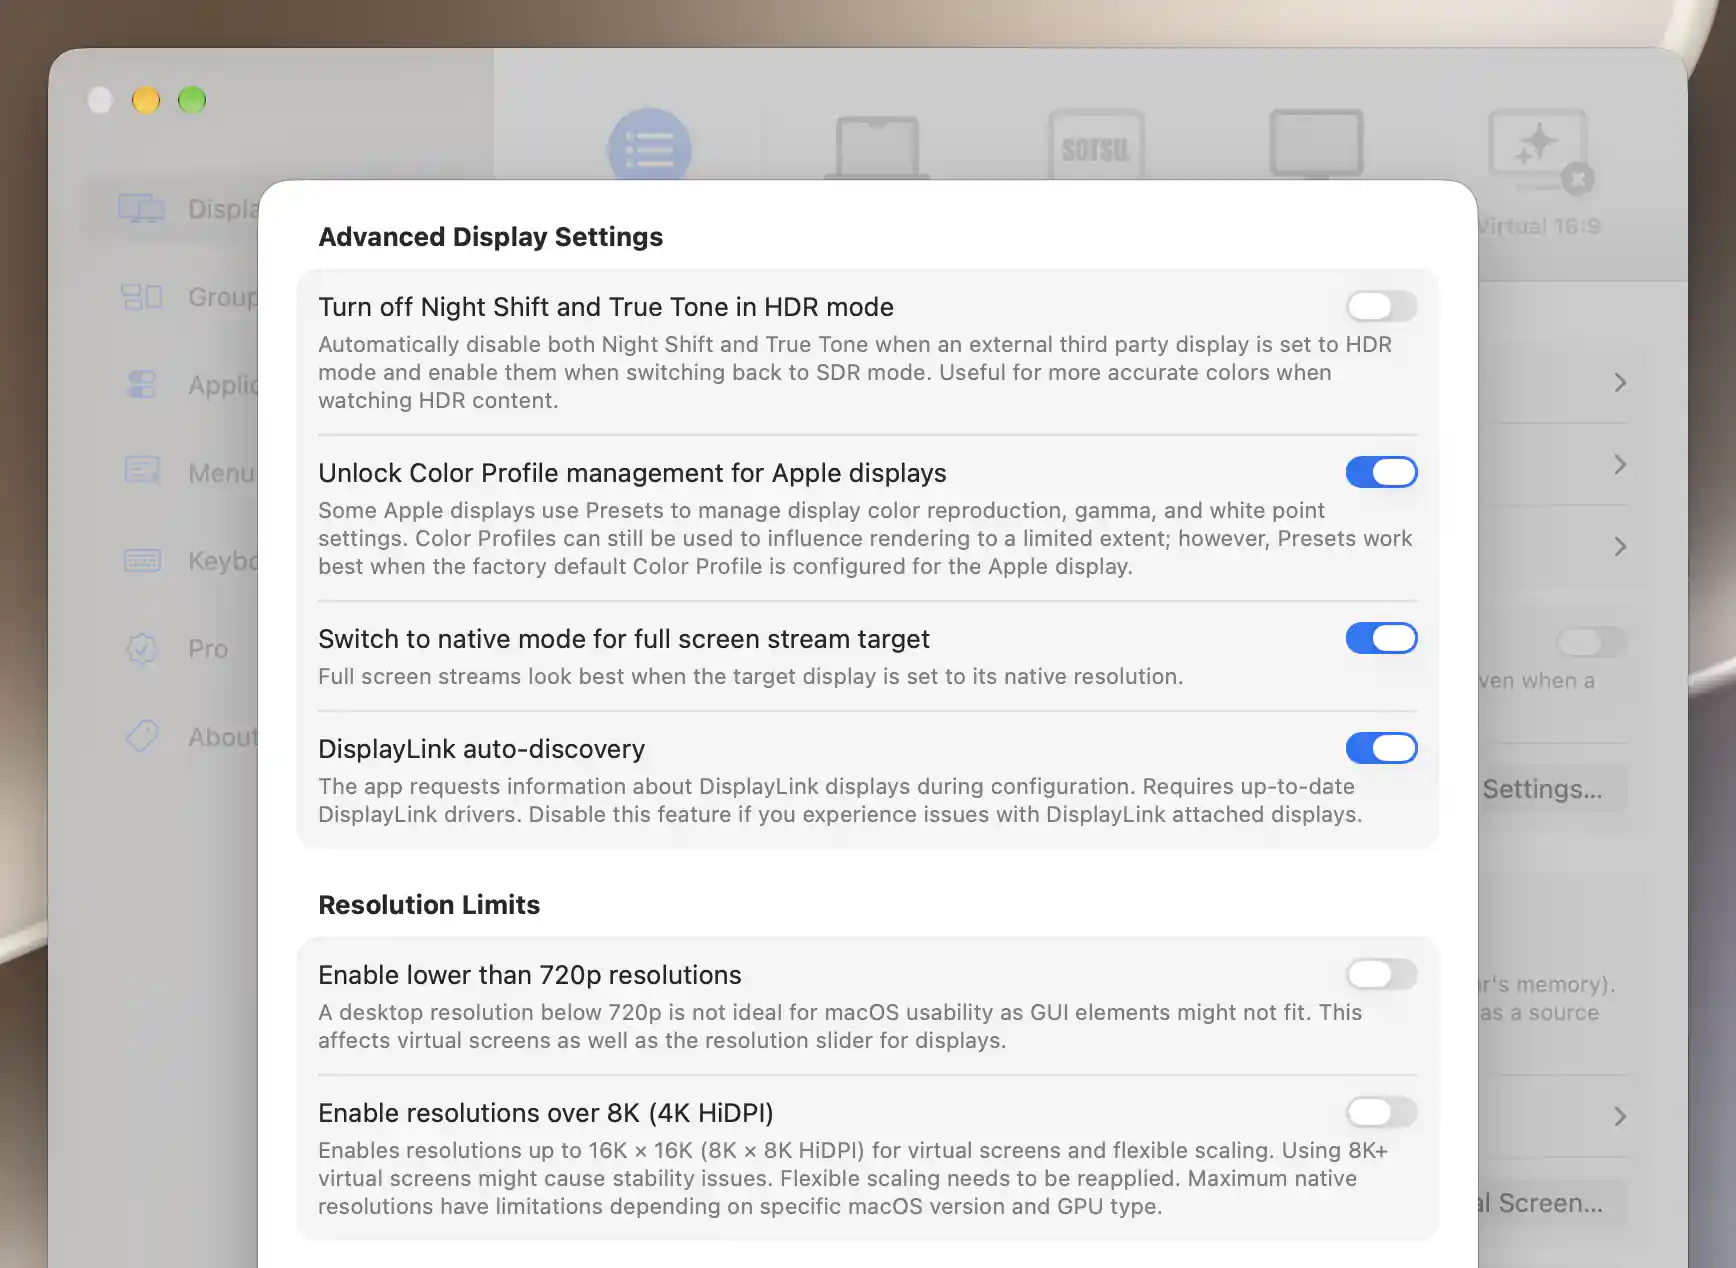Screen dimensions: 1736x1268
Task: Click the Displays sidebar icon
Action: (141, 209)
